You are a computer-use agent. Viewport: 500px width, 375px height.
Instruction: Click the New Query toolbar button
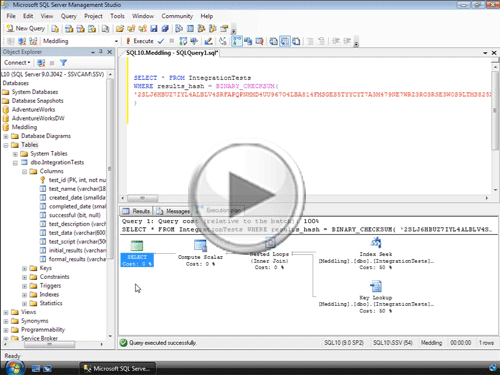click(x=26, y=29)
